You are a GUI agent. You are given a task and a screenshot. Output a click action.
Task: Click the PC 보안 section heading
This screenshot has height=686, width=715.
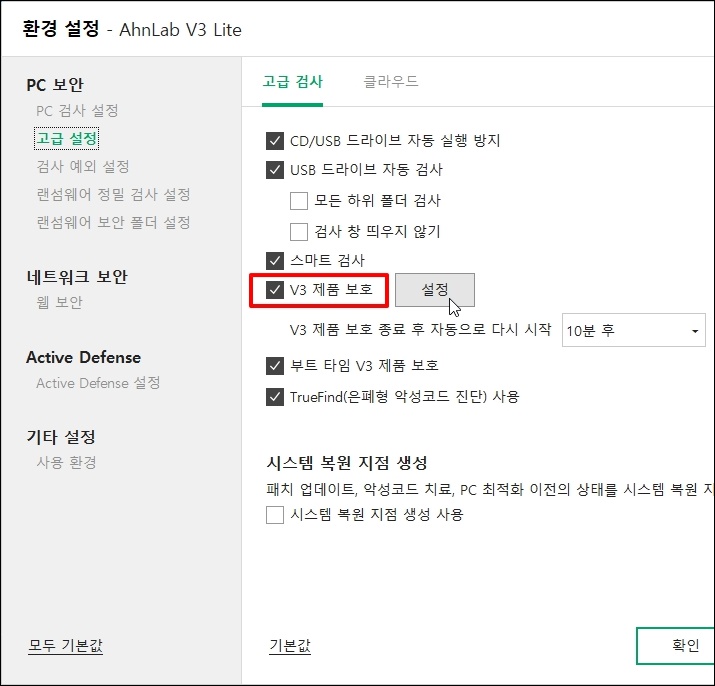tap(55, 85)
